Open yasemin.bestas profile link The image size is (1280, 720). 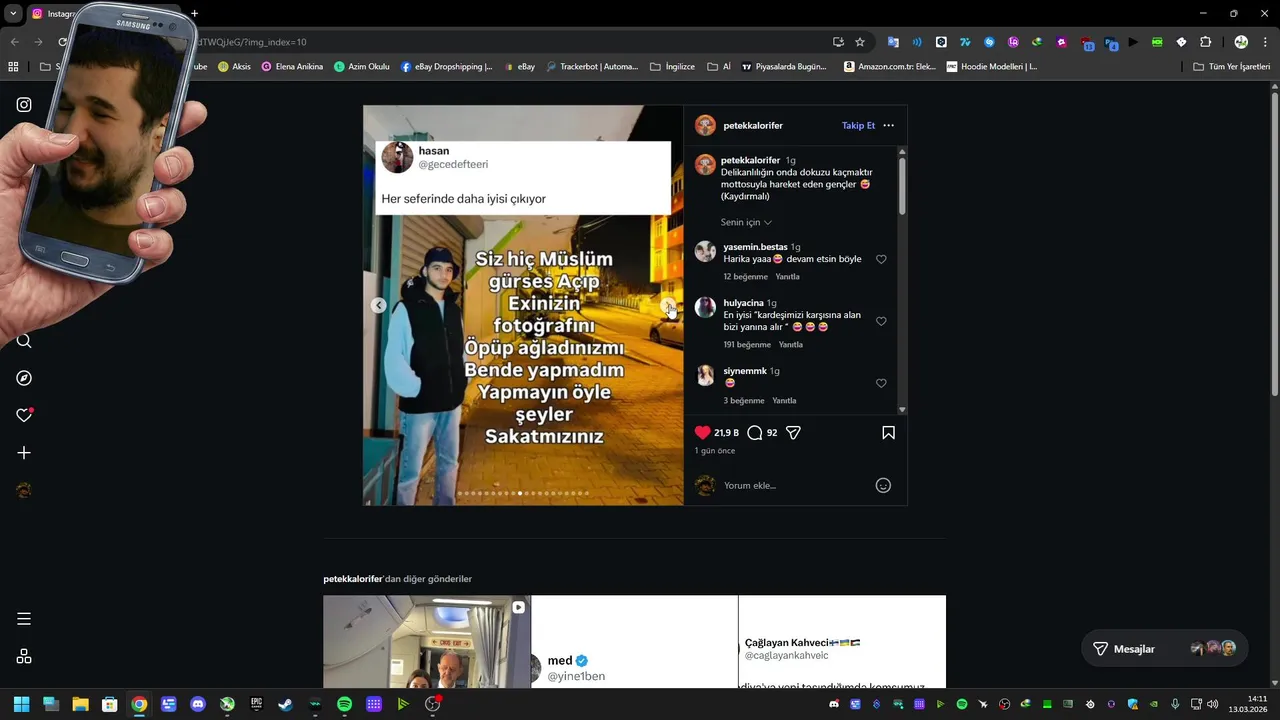[755, 247]
